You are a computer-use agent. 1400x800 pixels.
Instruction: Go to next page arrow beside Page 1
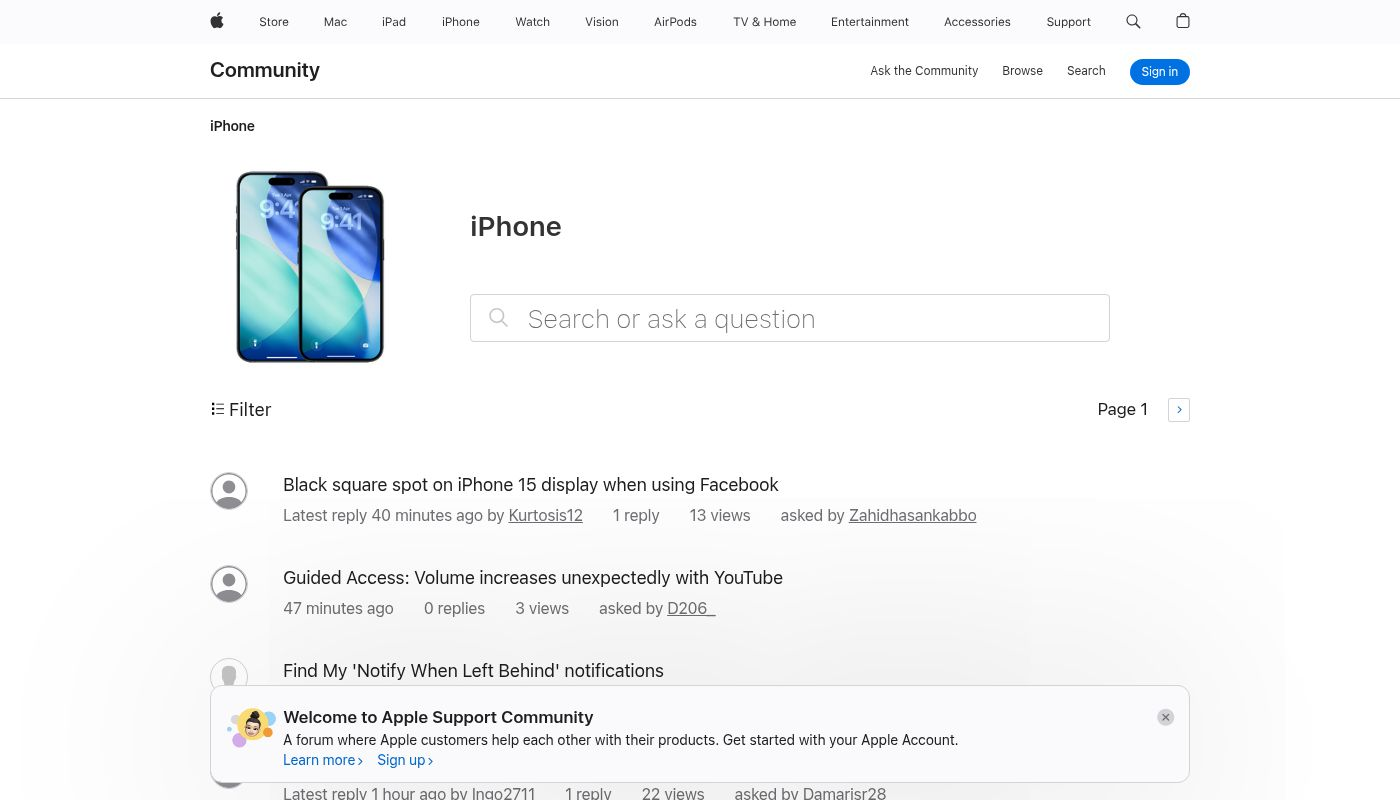pos(1179,410)
